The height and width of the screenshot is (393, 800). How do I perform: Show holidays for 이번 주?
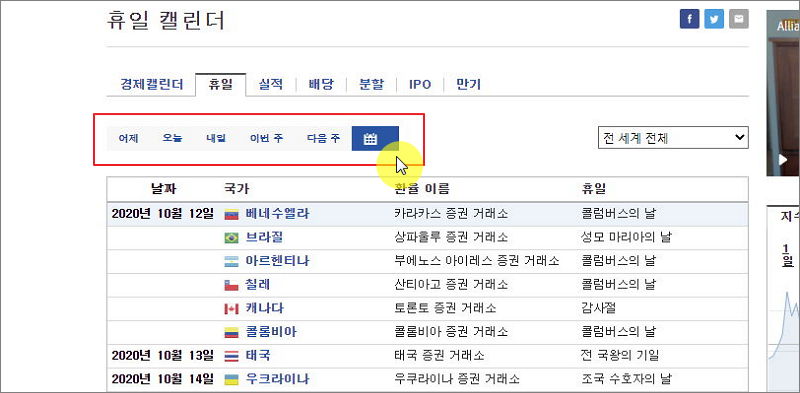coord(267,138)
